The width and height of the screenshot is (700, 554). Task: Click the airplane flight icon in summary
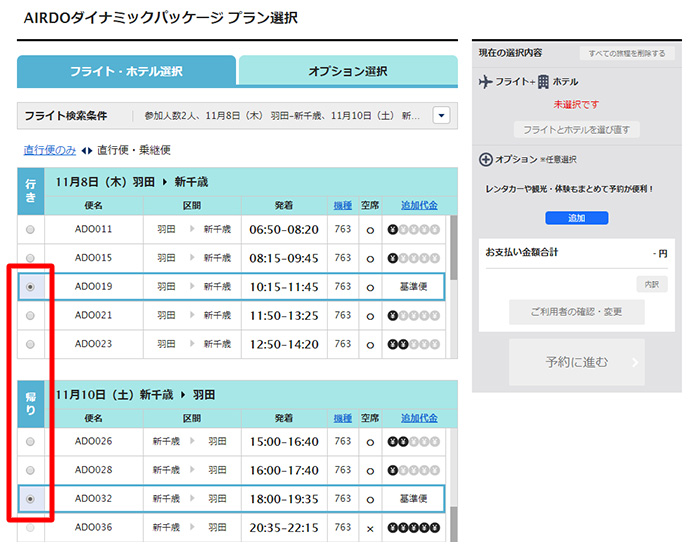pyautogui.click(x=486, y=82)
